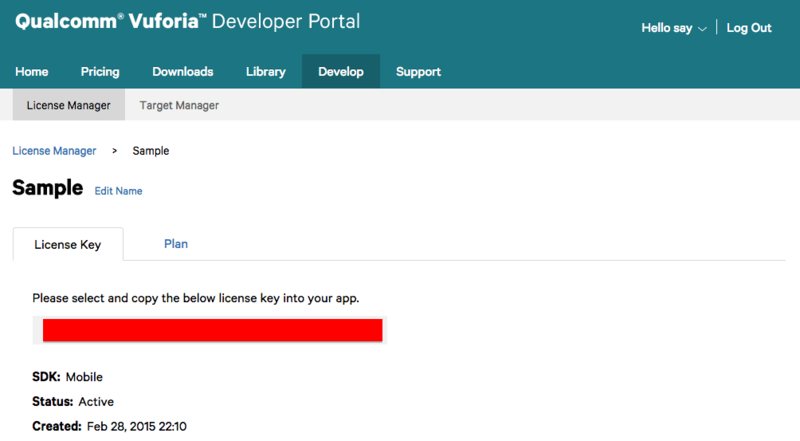Screen dimensions: 800x441
Task: Click the Edit Name link
Action: pyautogui.click(x=118, y=191)
